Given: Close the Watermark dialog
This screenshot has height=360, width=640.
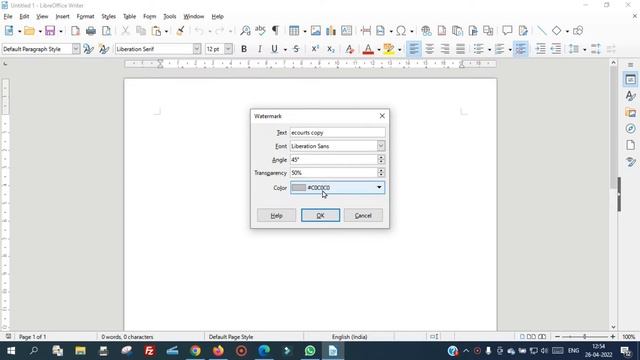Looking at the screenshot, I should (382, 116).
